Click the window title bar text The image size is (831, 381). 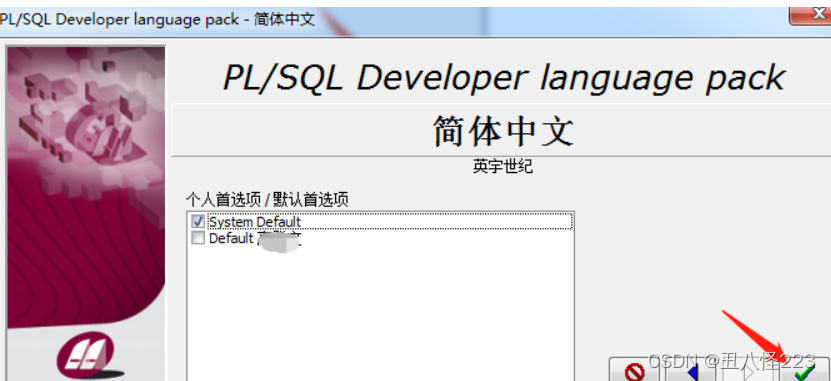tap(157, 20)
